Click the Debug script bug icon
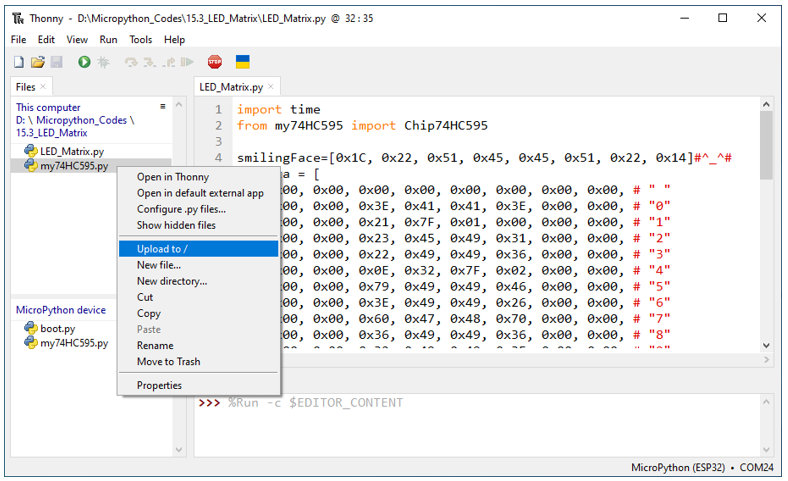 [103, 62]
